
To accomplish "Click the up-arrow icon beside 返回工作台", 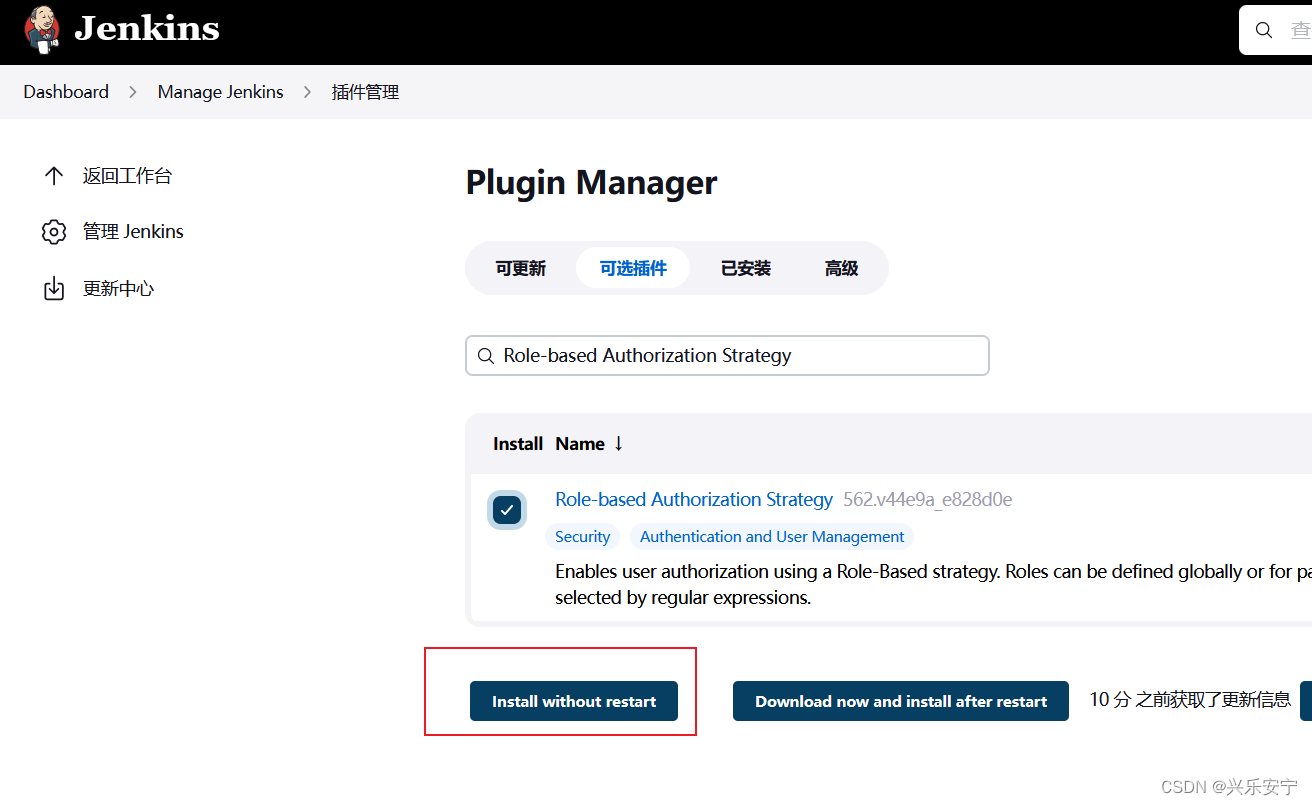I will click(x=54, y=176).
